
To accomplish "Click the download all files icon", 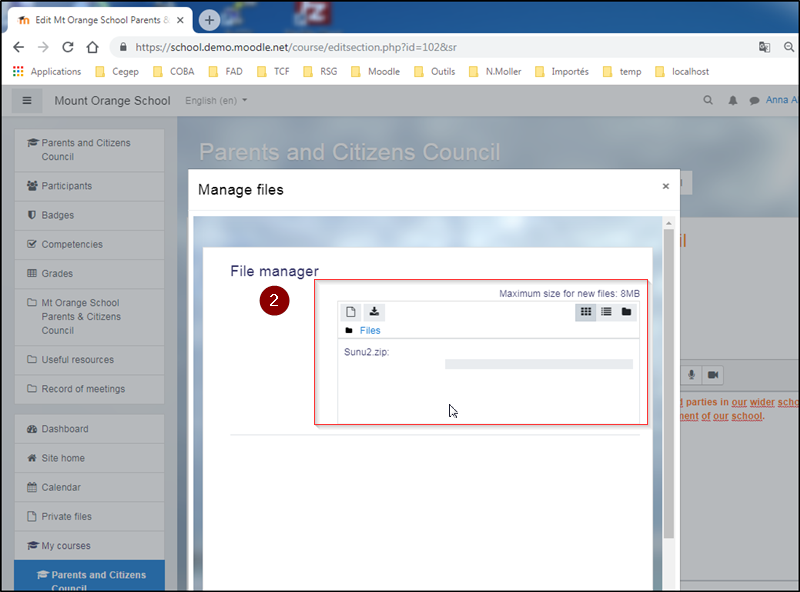I will pyautogui.click(x=374, y=312).
